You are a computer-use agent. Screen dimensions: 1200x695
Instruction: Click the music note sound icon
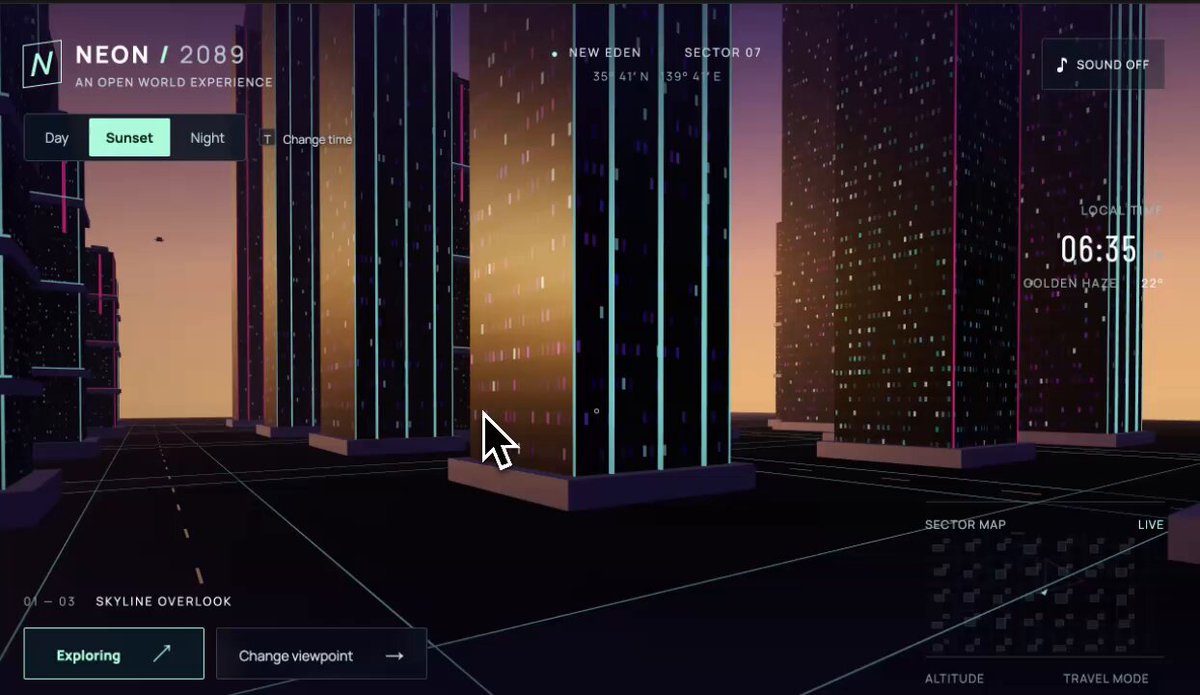tap(1062, 65)
